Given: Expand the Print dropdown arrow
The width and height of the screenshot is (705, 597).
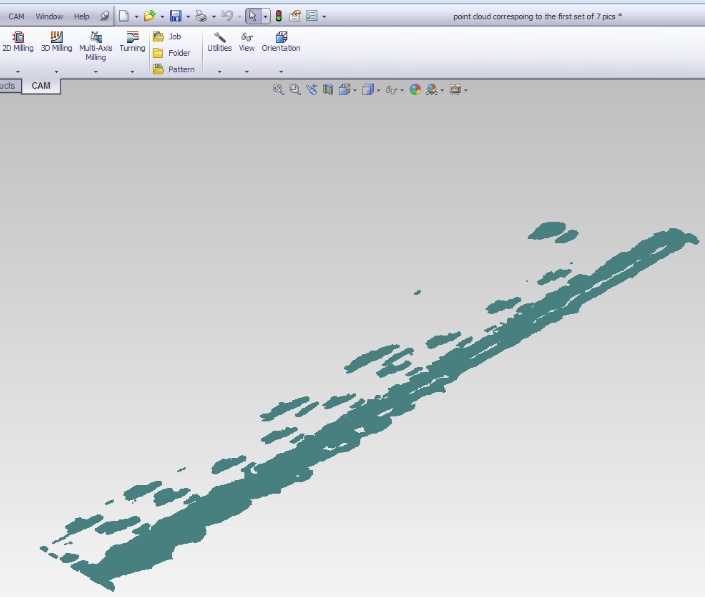Looking at the screenshot, I should coord(214,17).
